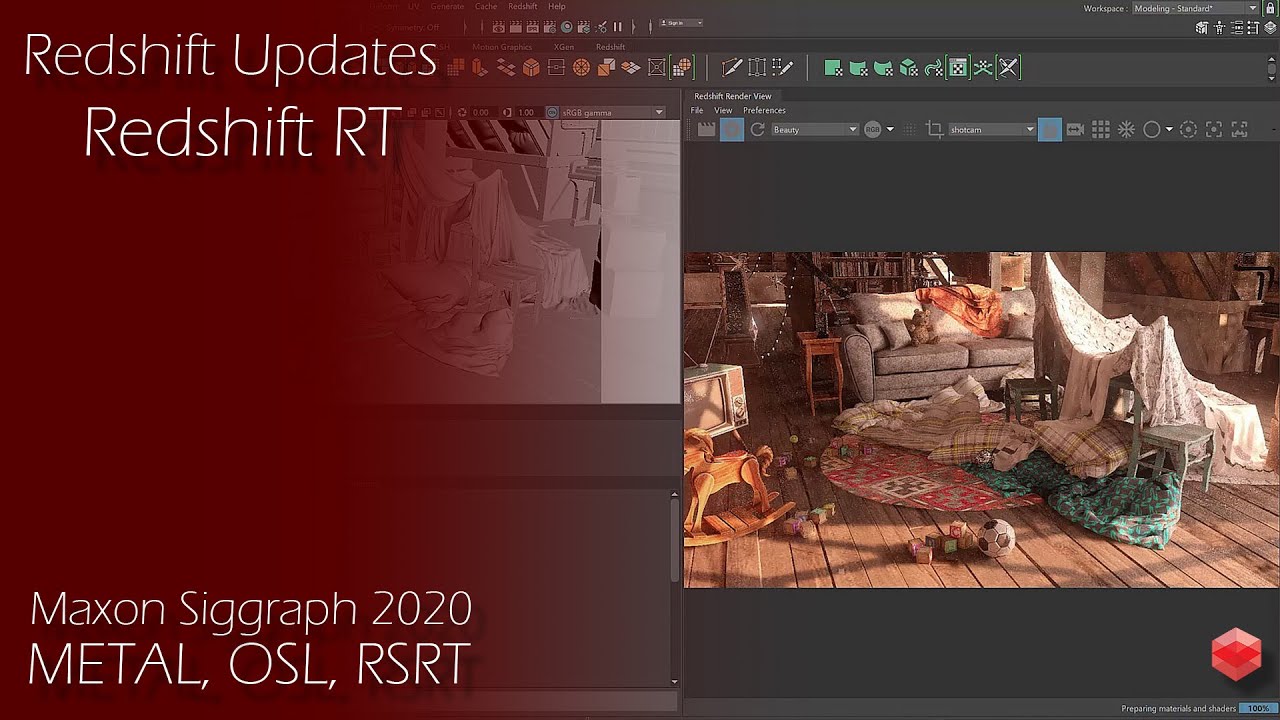Screen dimensions: 1280x720
Task: Toggle the highlighted blue button right of shotcam
Action: click(x=1050, y=129)
